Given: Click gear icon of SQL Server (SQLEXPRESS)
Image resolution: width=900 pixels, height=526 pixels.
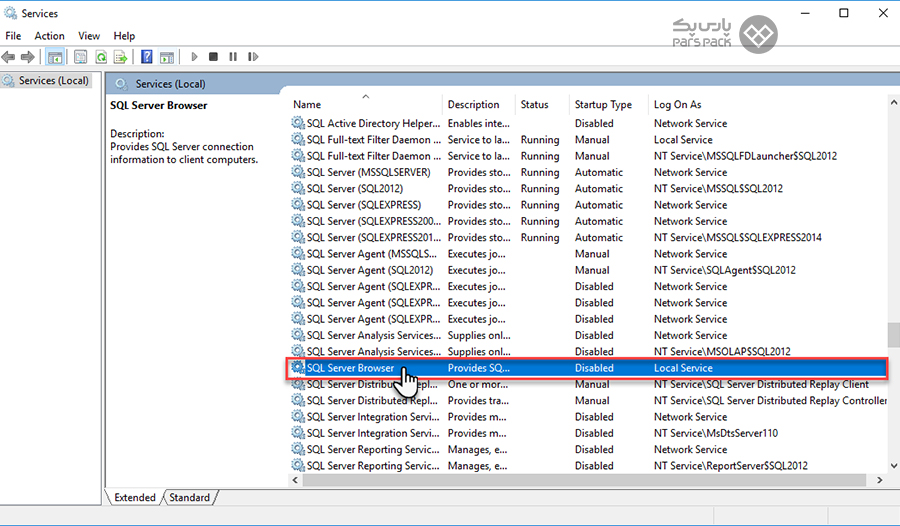Looking at the screenshot, I should (x=298, y=204).
